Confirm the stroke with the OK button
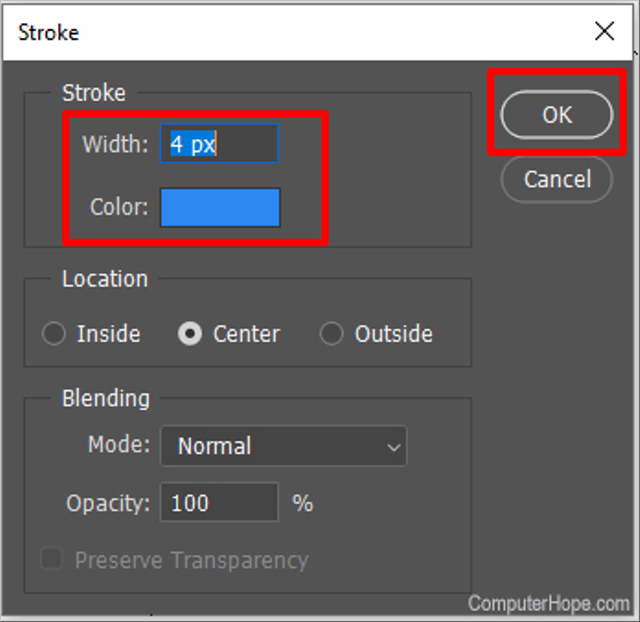Screen dimensions: 640x622 [557, 115]
